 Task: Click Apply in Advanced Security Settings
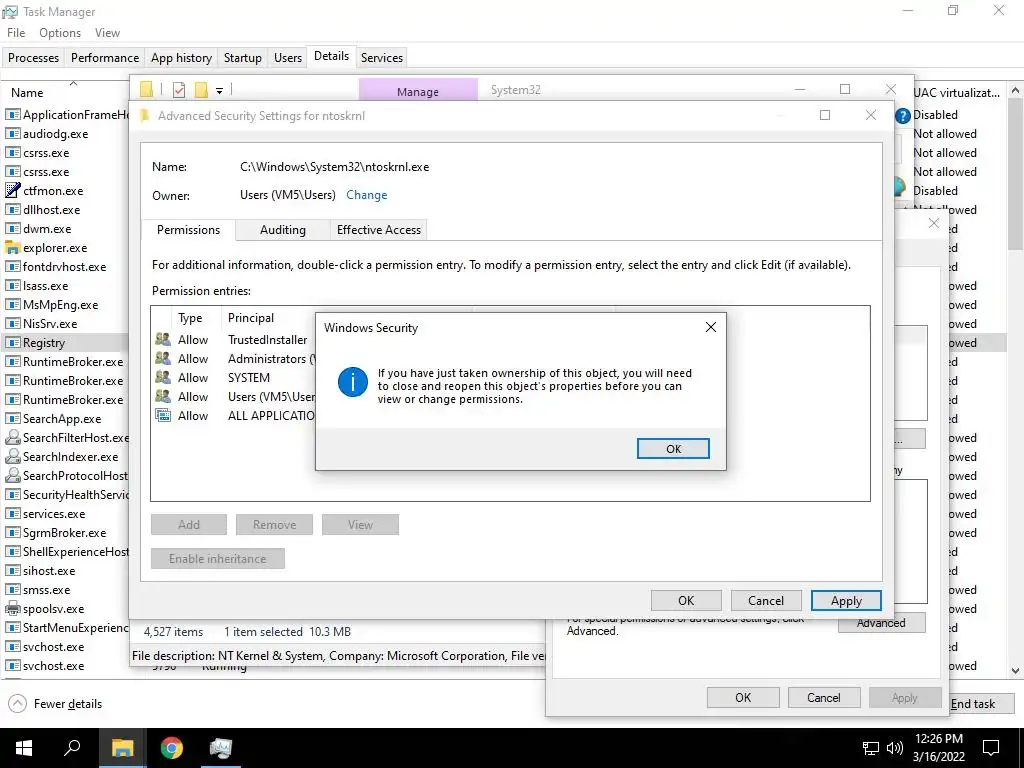click(846, 601)
